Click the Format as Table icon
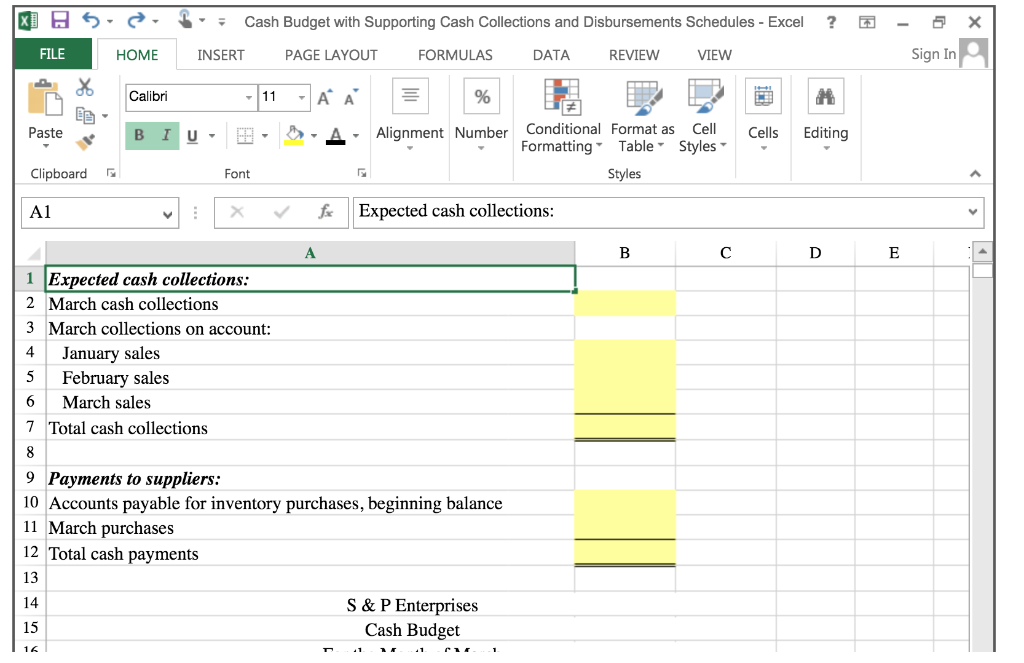Viewport: 1024px width, 663px height. (644, 97)
